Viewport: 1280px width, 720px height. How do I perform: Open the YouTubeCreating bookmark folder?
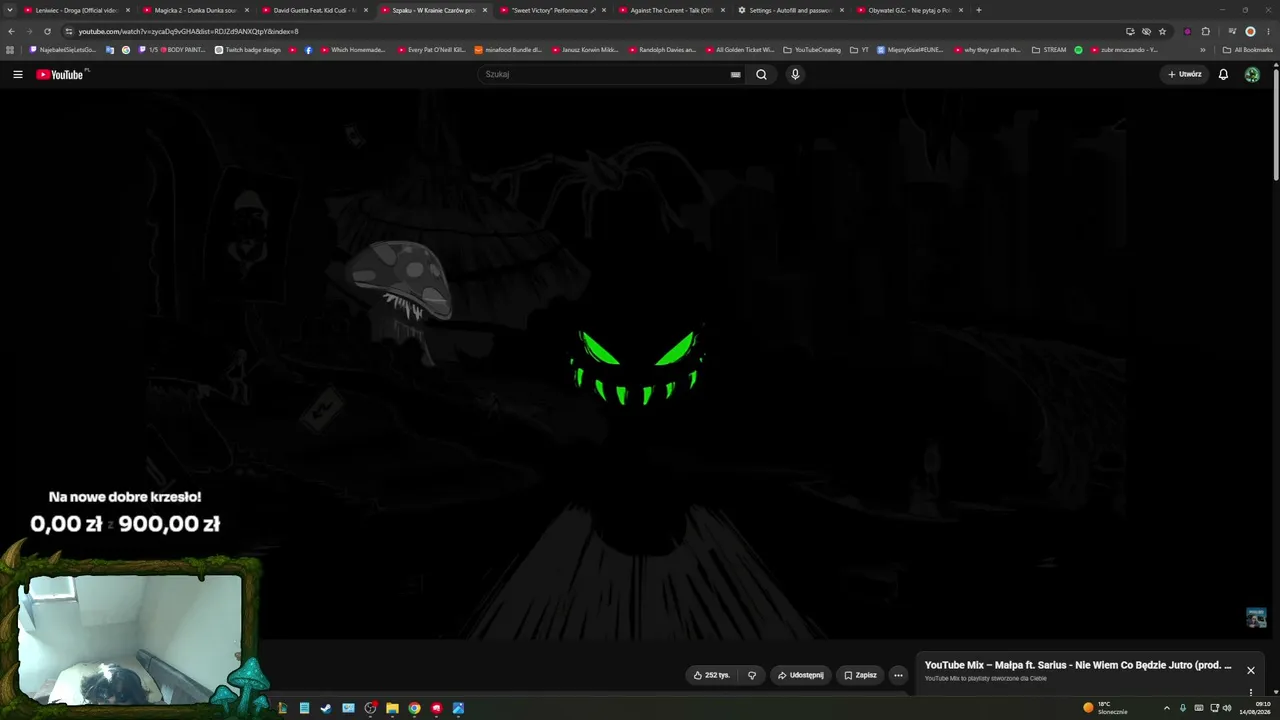pyautogui.click(x=812, y=50)
